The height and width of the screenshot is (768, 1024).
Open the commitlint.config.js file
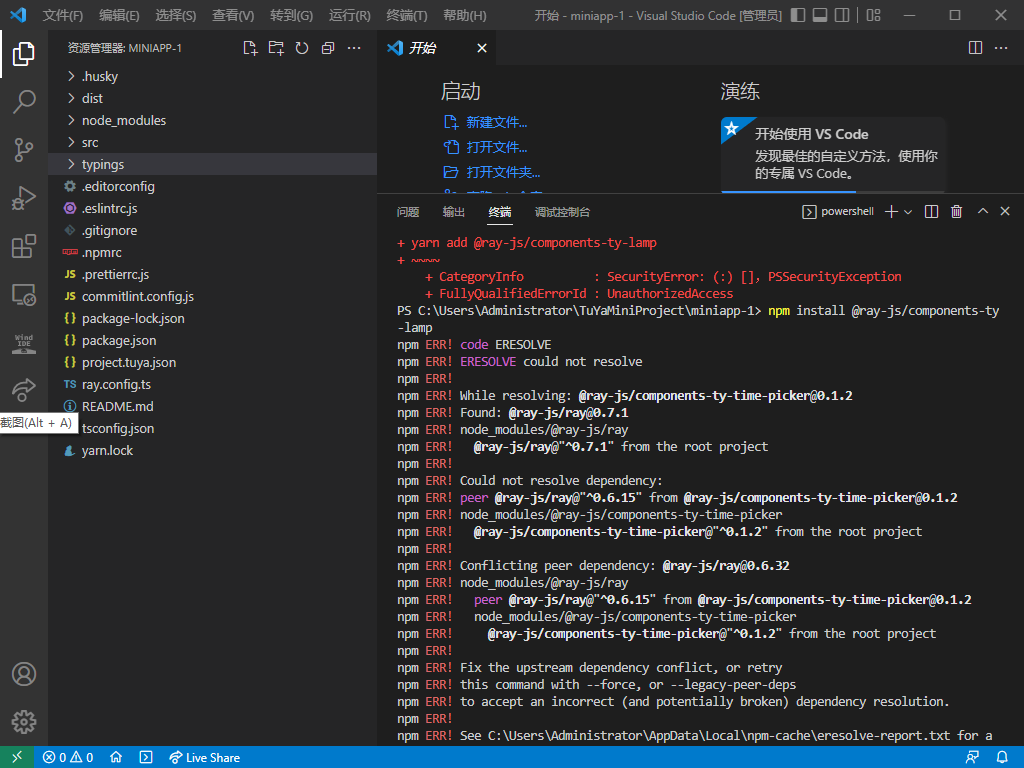212,296
